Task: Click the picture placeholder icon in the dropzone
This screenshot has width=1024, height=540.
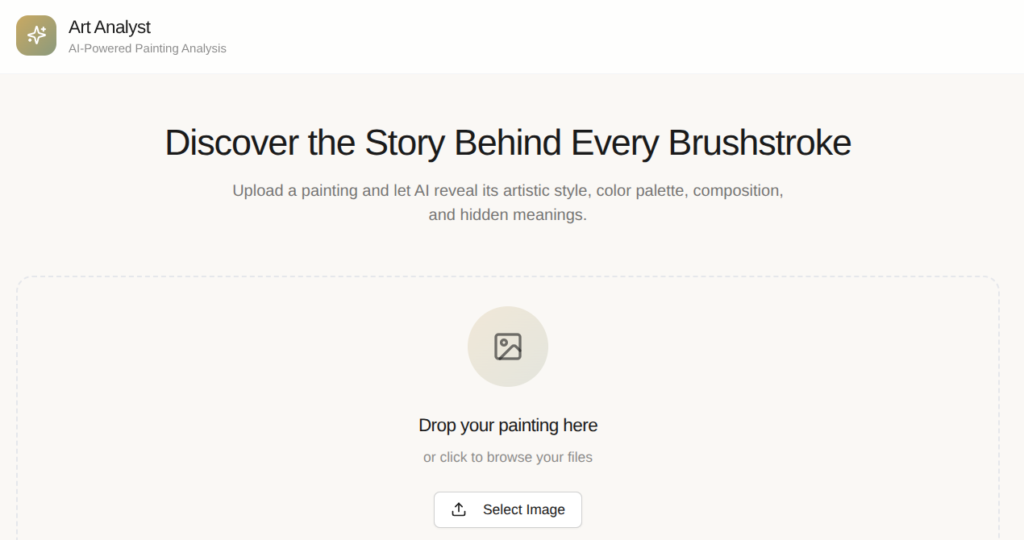Action: 508,346
